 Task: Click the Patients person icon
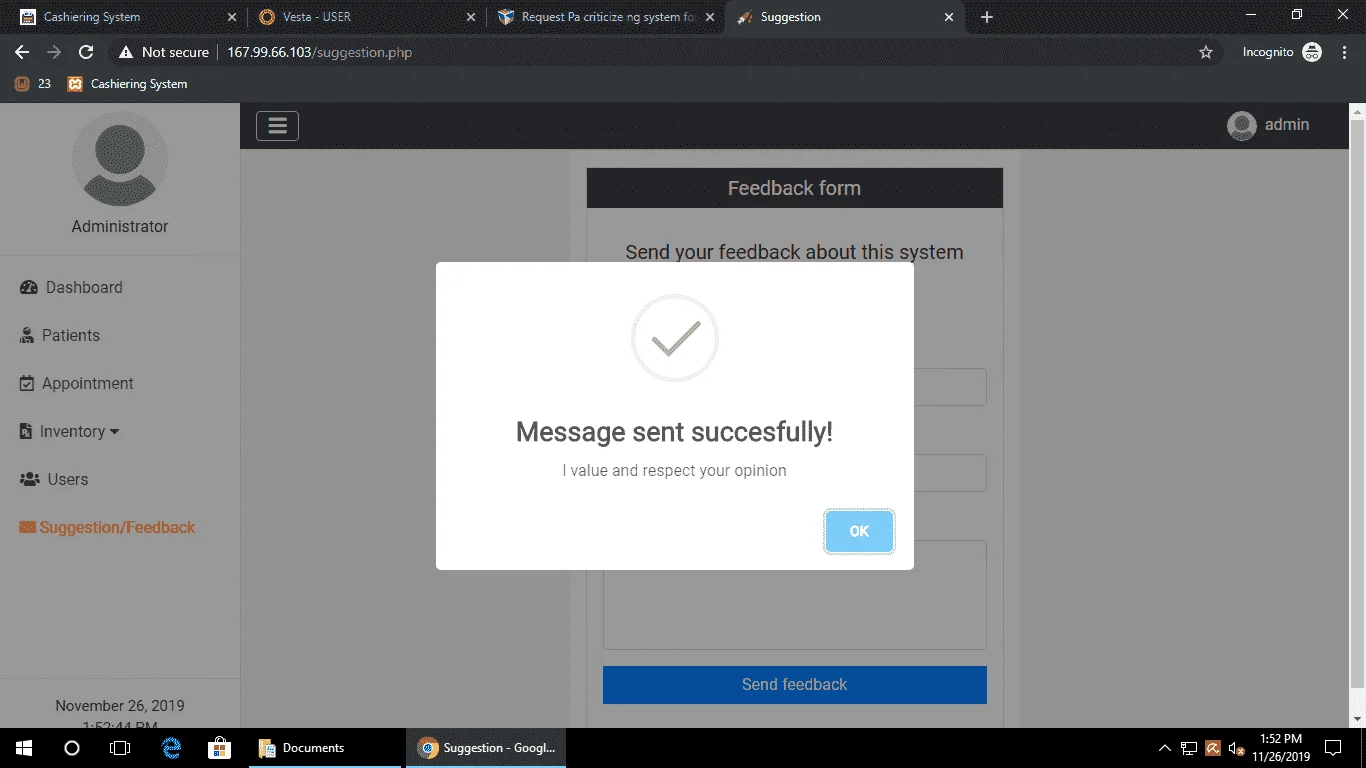pos(27,335)
